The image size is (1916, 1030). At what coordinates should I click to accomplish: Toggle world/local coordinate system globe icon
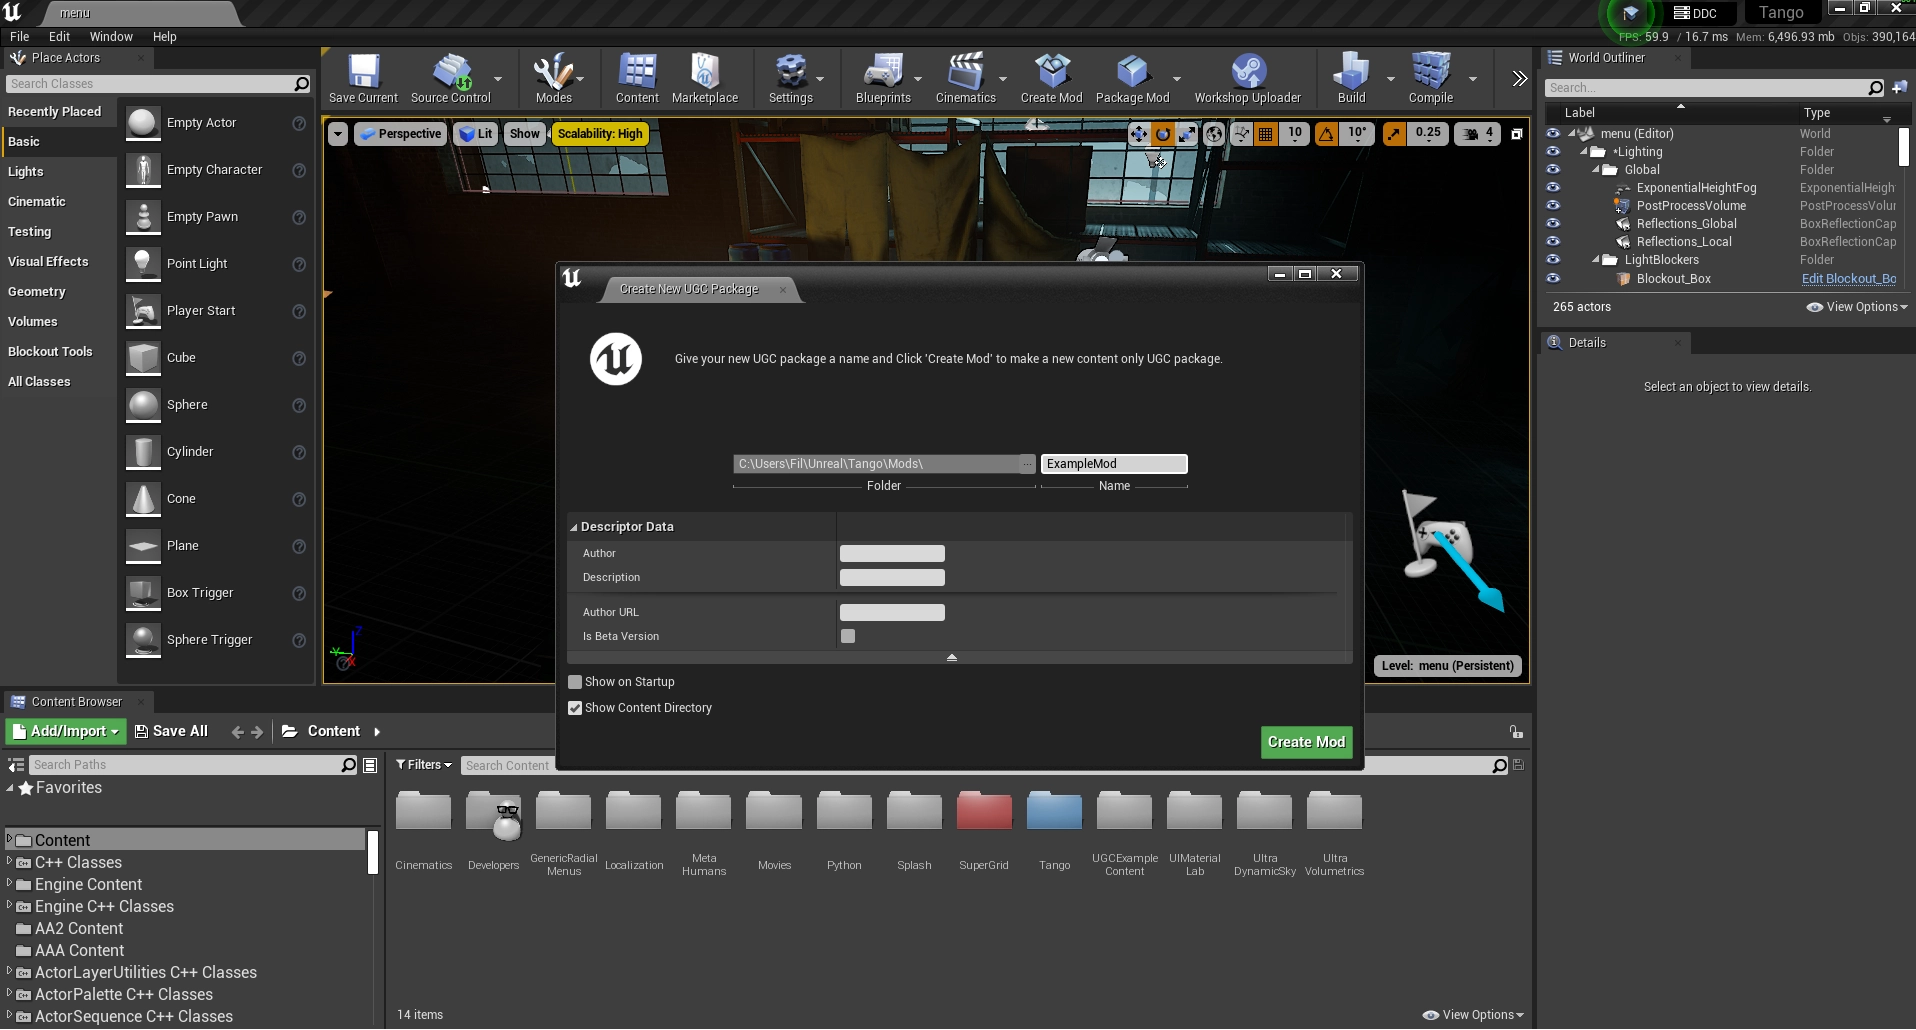(x=1214, y=134)
